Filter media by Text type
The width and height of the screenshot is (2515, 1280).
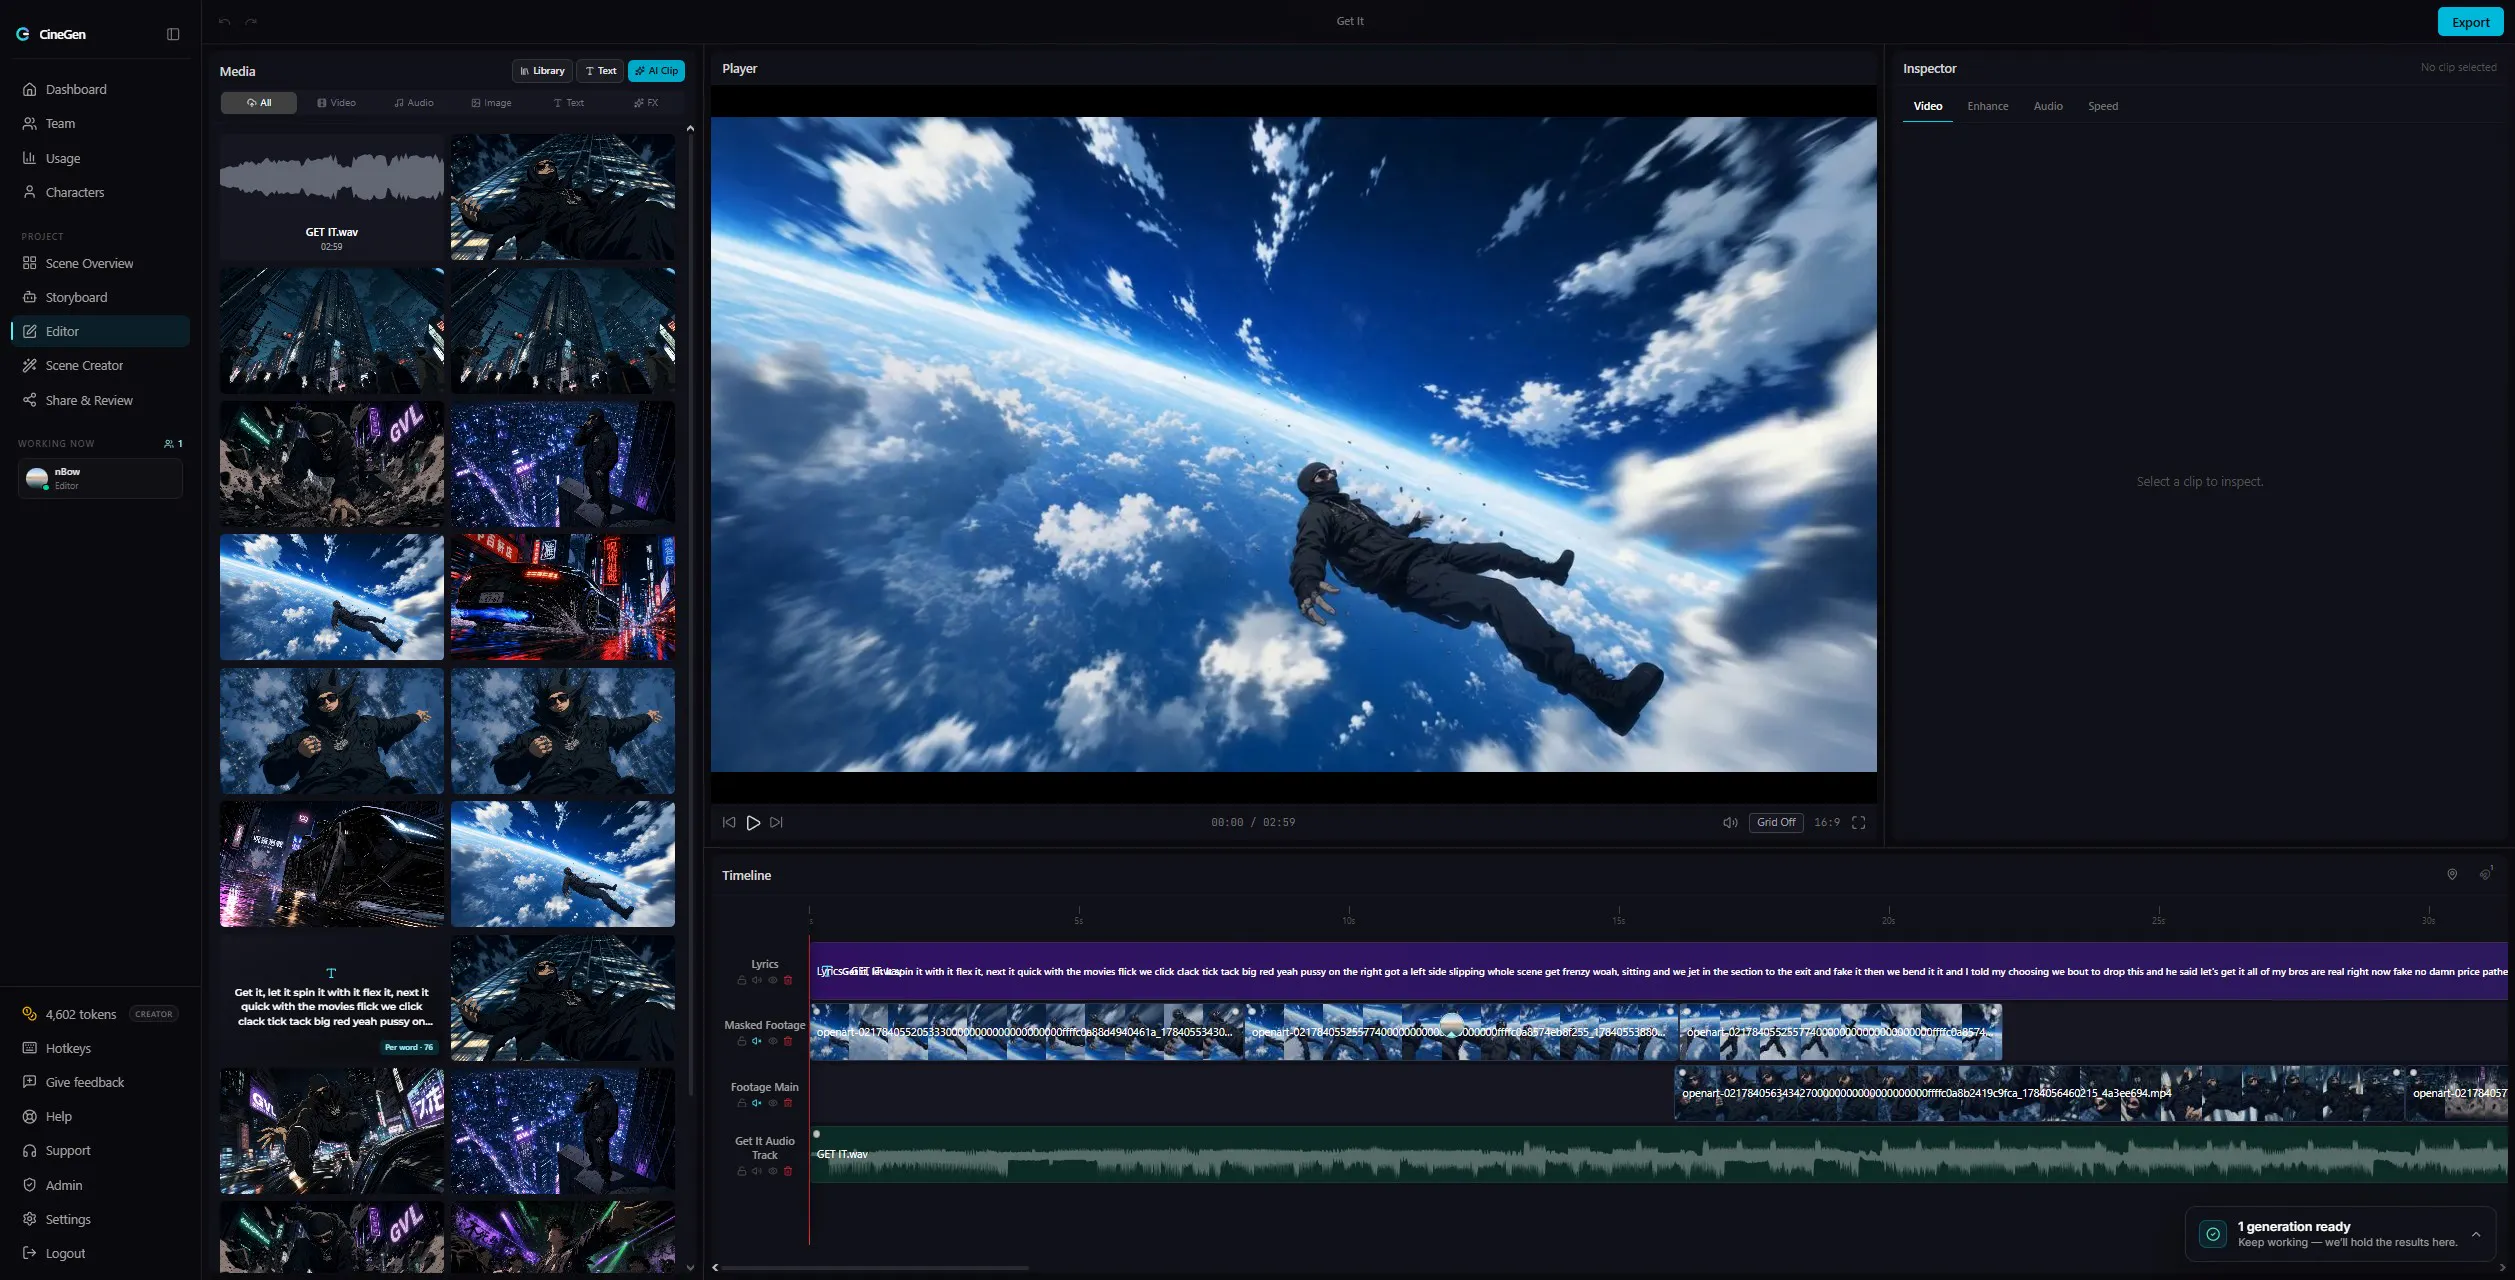tap(568, 103)
